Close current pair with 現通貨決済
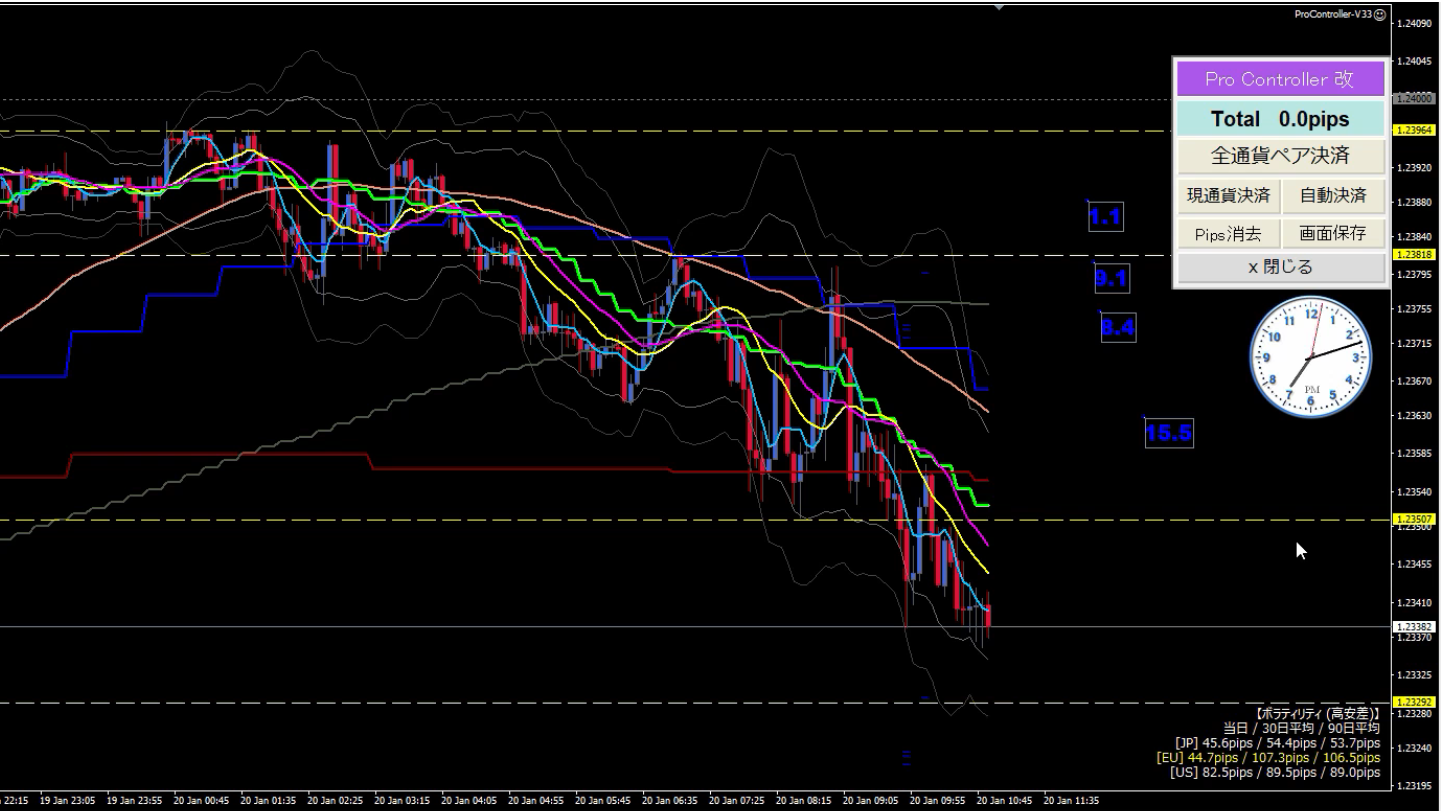This screenshot has height=811, width=1441. tap(1228, 196)
